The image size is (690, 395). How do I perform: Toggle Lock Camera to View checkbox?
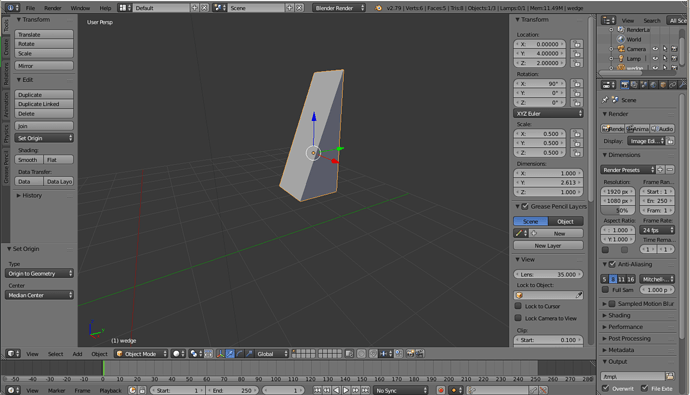pos(518,318)
